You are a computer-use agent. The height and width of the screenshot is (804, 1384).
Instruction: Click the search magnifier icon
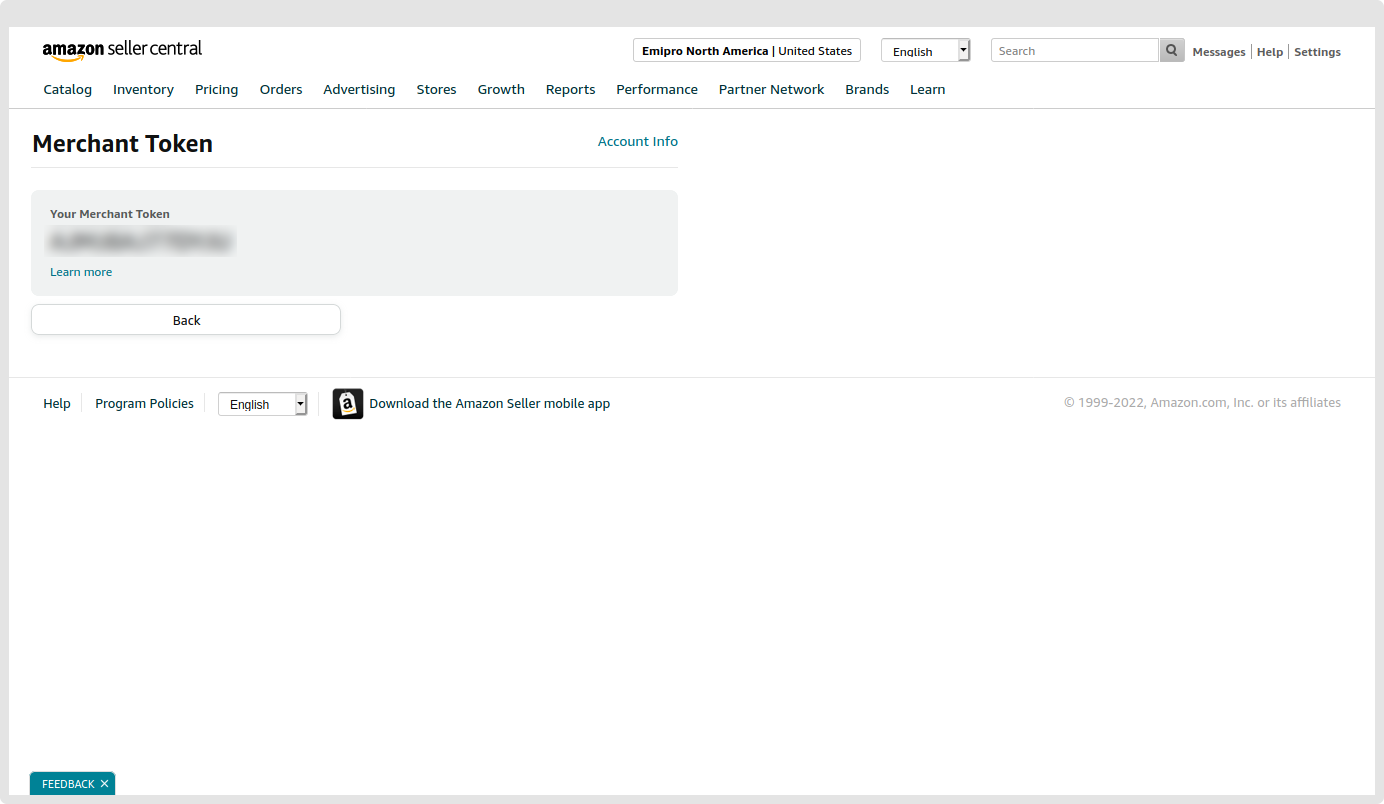pos(1172,50)
